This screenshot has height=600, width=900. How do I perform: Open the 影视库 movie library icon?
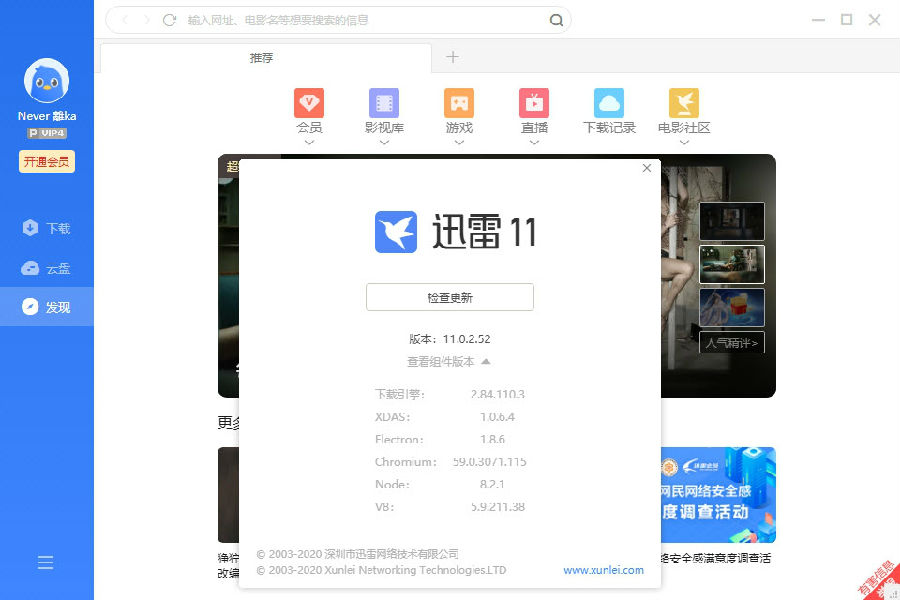click(x=384, y=104)
